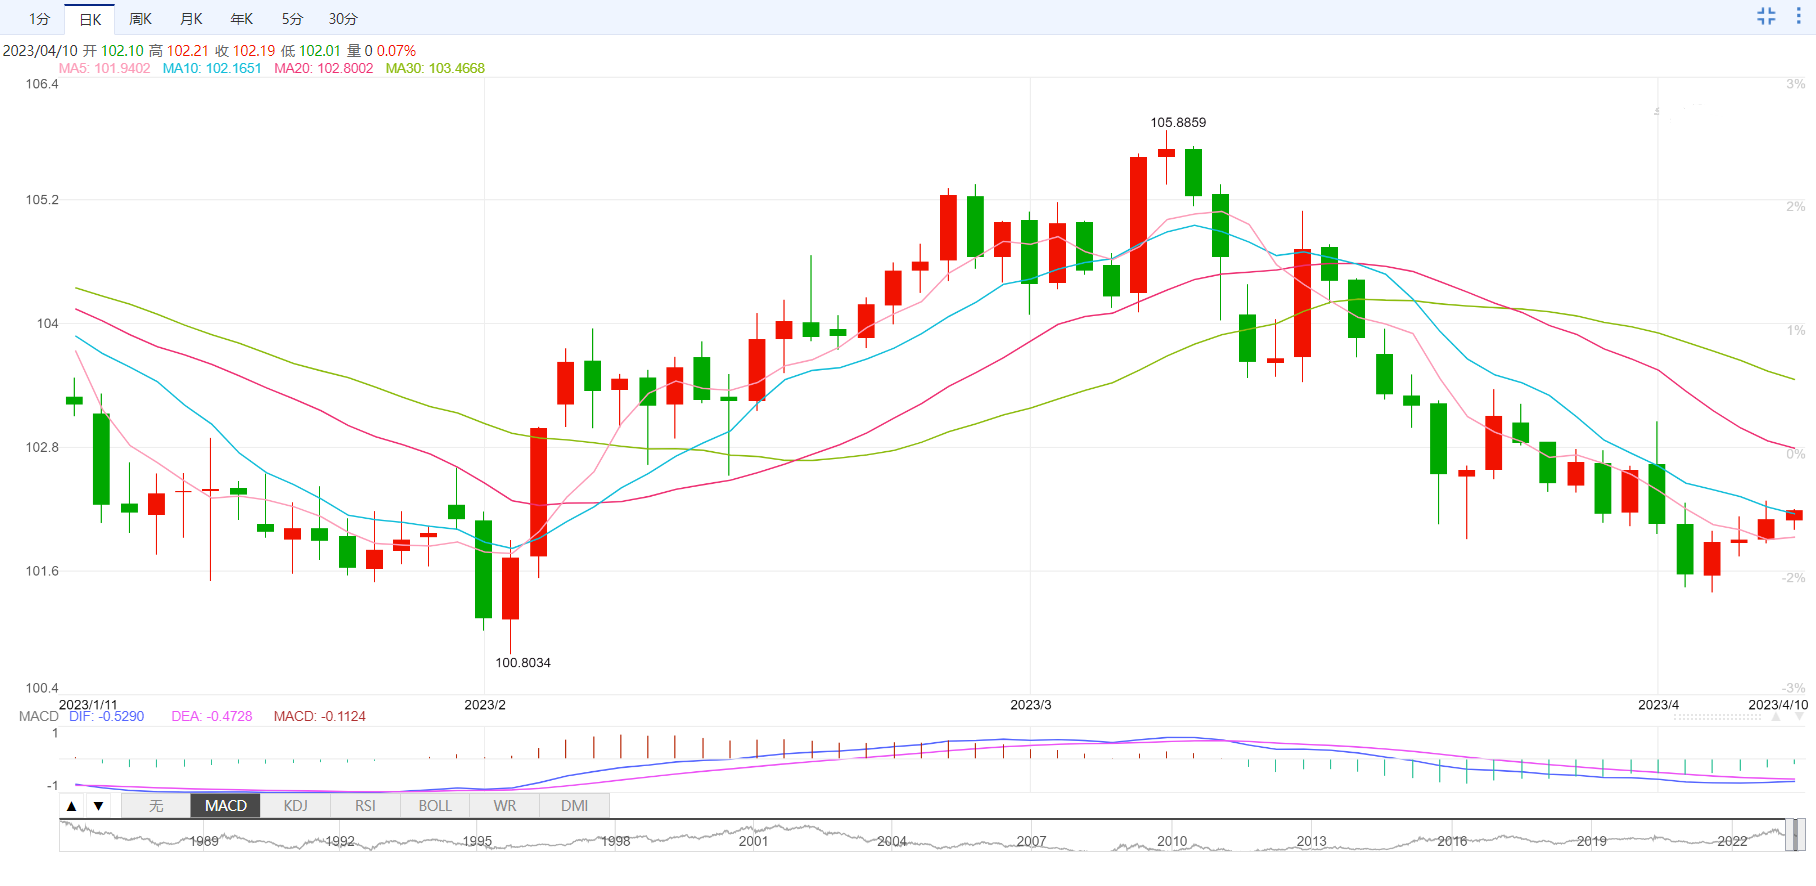Viewport: 1816px width, 886px height.
Task: Click the gray up triangle under 2023/4/10
Action: pos(1776,716)
